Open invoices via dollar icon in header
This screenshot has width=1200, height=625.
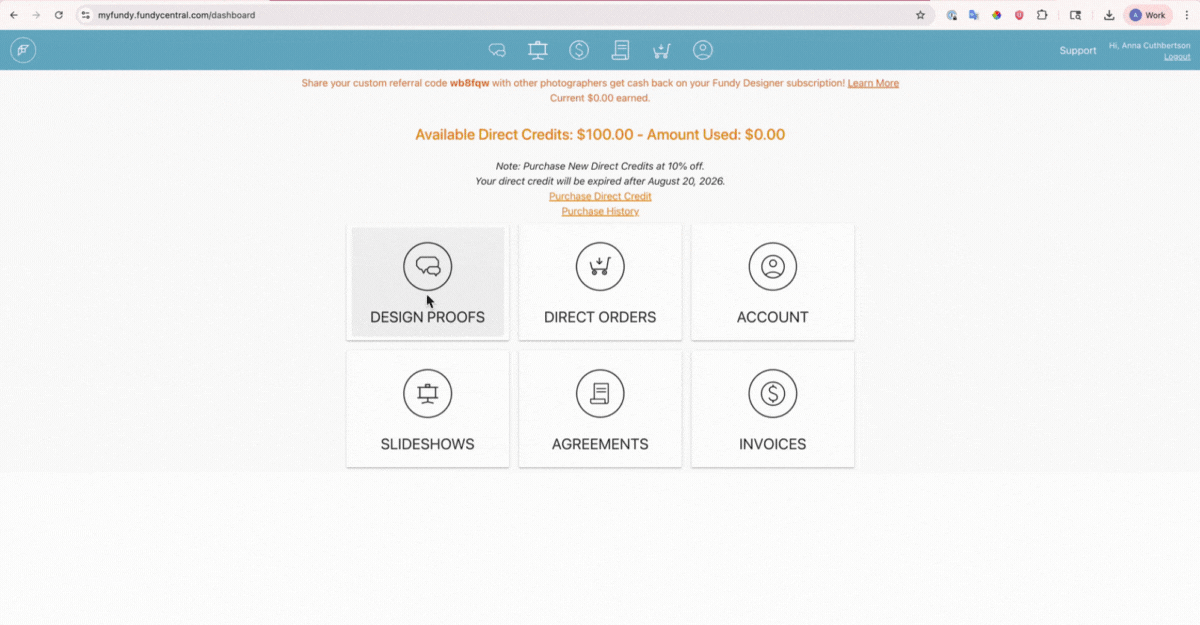579,50
